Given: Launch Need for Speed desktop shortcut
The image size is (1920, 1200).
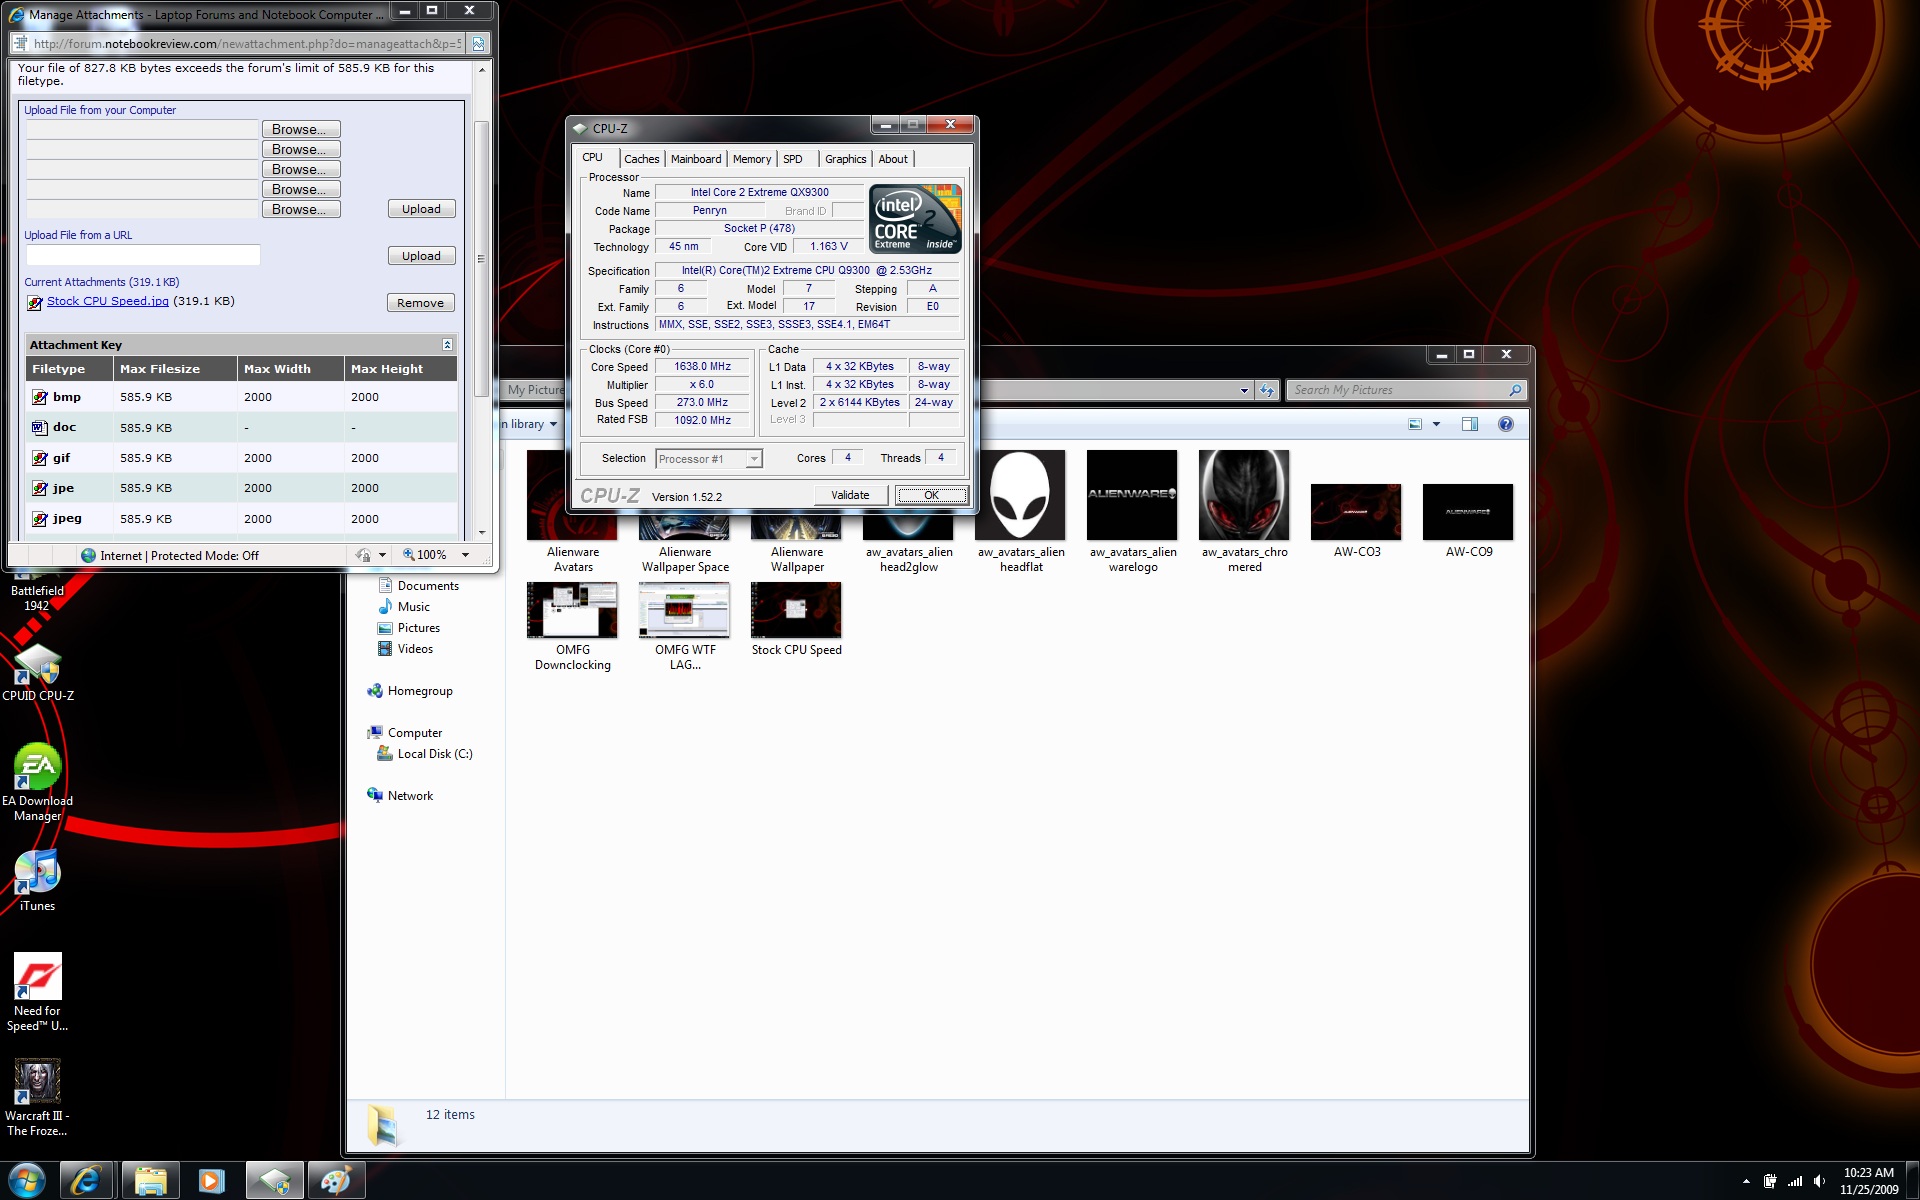Looking at the screenshot, I should (x=37, y=991).
